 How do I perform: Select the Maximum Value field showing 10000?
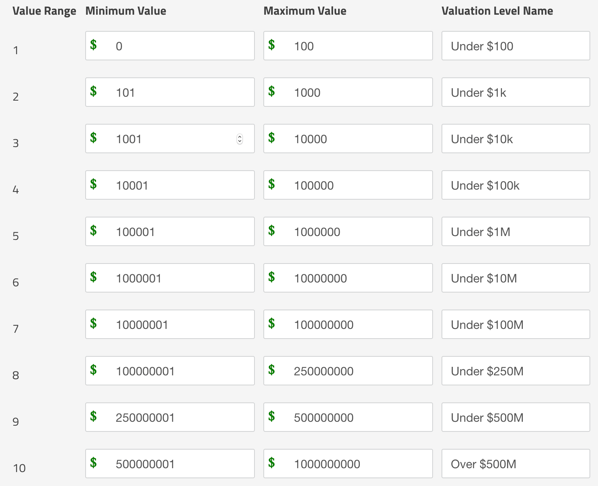(348, 138)
